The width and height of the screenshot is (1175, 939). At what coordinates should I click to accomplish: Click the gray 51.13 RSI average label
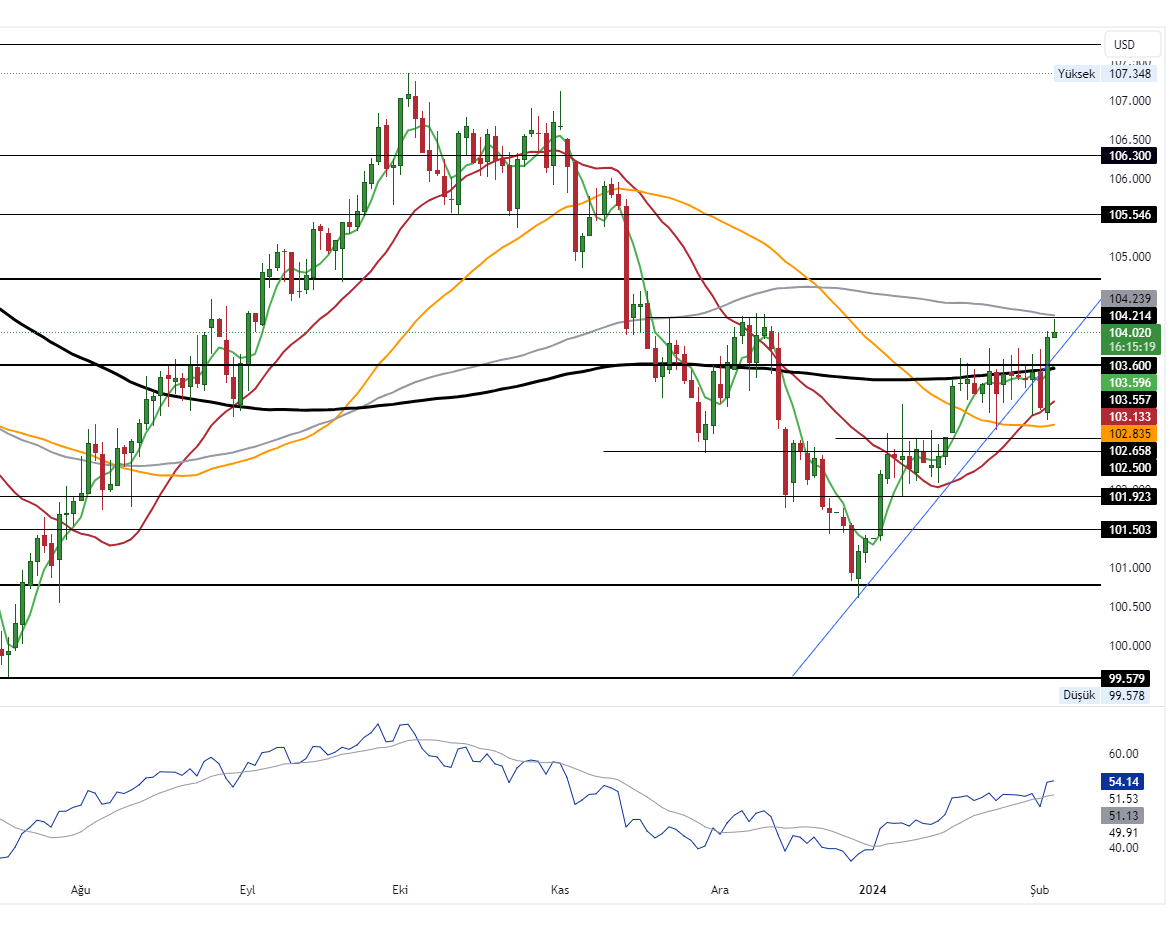coord(1126,816)
